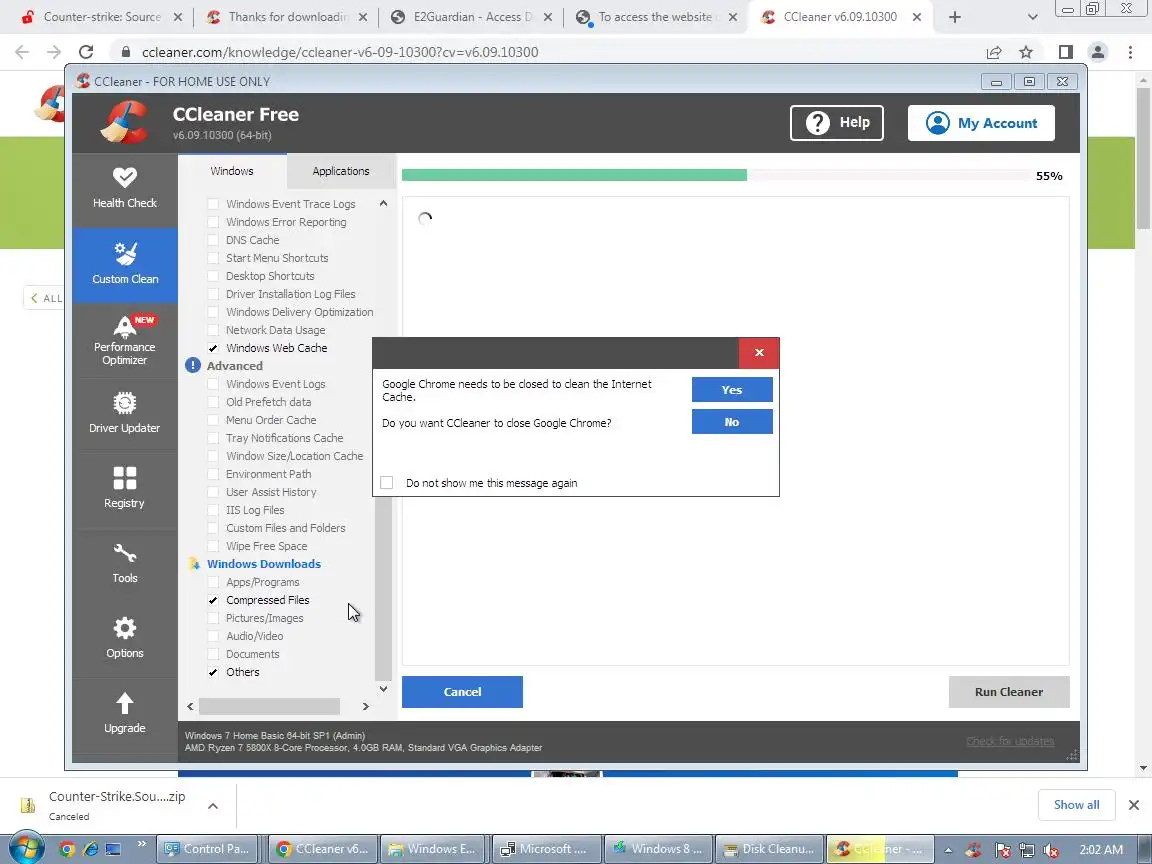Click the cleaner list horizontal scrollbar

tap(270, 706)
